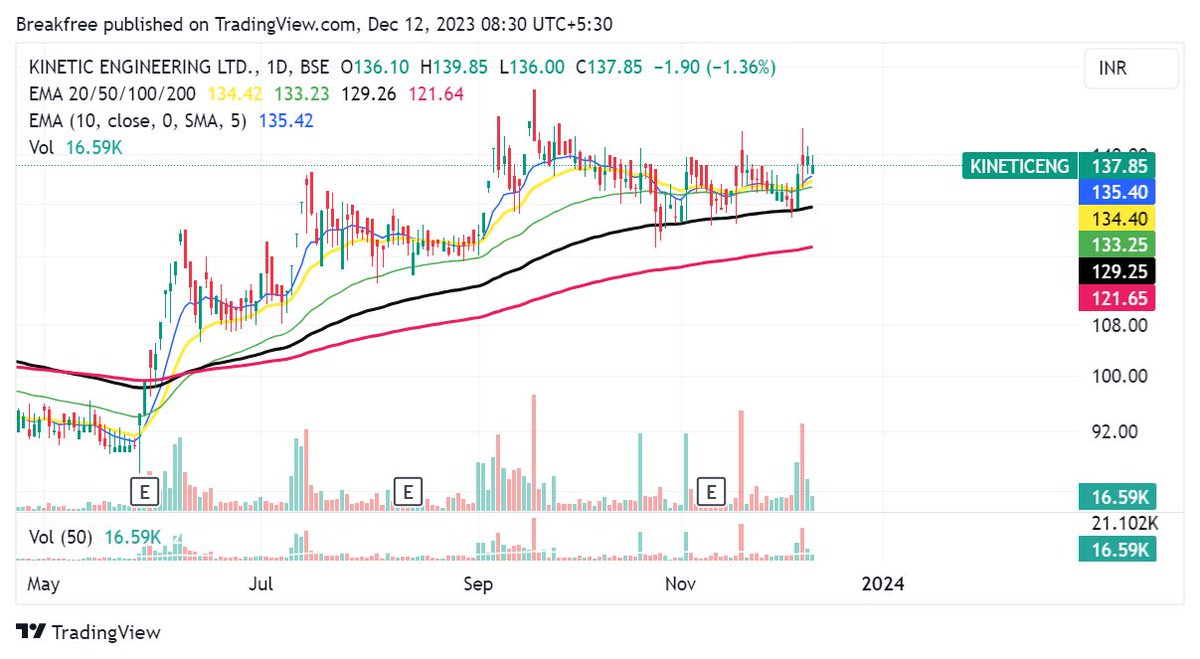Screen dimensions: 1200x659
Task: Click the Breakfree username link
Action: click(55, 23)
